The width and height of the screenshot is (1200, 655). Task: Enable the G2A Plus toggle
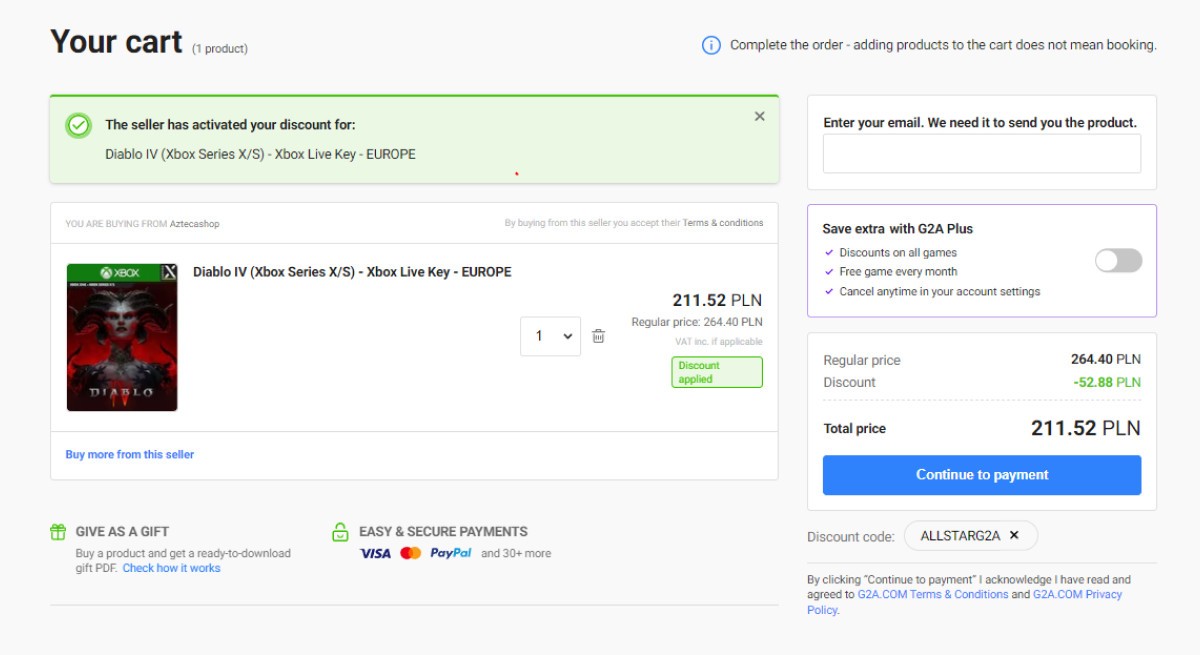[1118, 261]
